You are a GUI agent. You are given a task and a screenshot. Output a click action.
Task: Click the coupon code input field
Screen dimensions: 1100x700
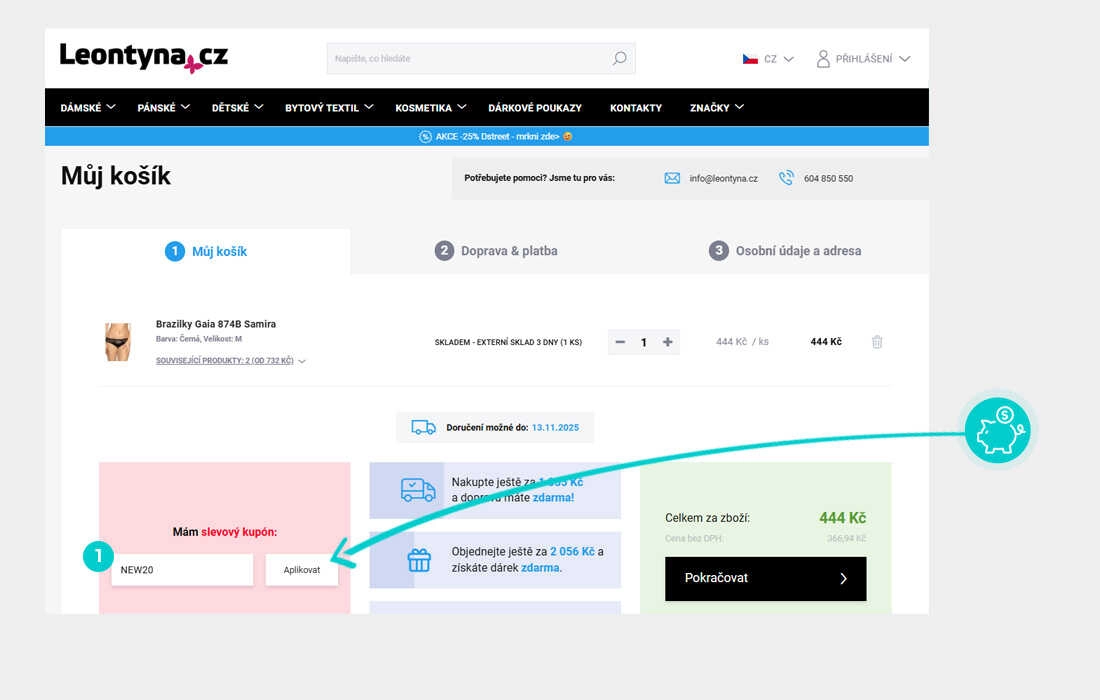[x=182, y=570]
